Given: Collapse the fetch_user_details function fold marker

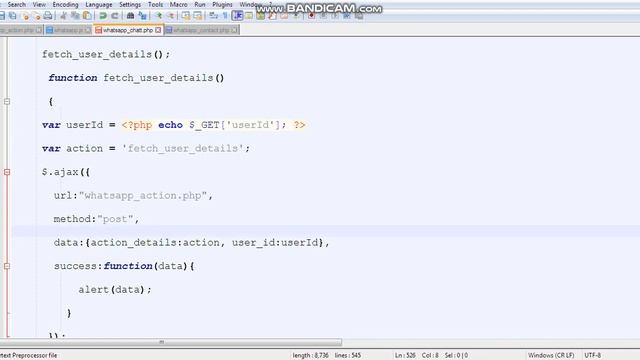Looking at the screenshot, I should tap(7, 101).
